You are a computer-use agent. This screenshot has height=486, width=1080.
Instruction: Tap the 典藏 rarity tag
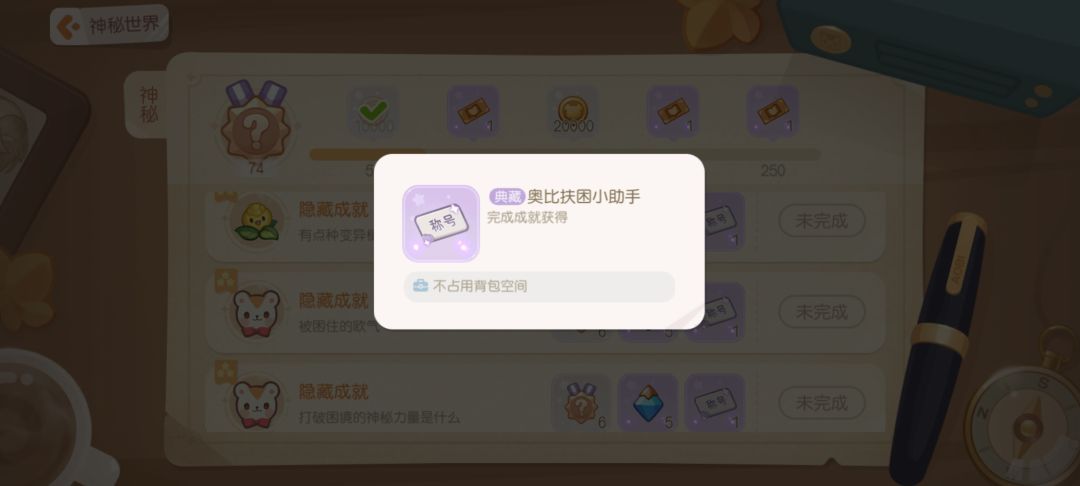pos(507,197)
